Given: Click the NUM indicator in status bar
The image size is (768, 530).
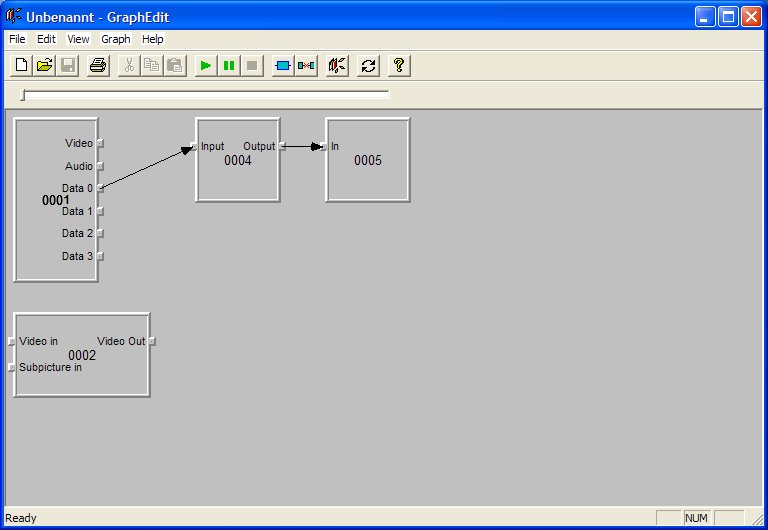Looking at the screenshot, I should [x=696, y=518].
